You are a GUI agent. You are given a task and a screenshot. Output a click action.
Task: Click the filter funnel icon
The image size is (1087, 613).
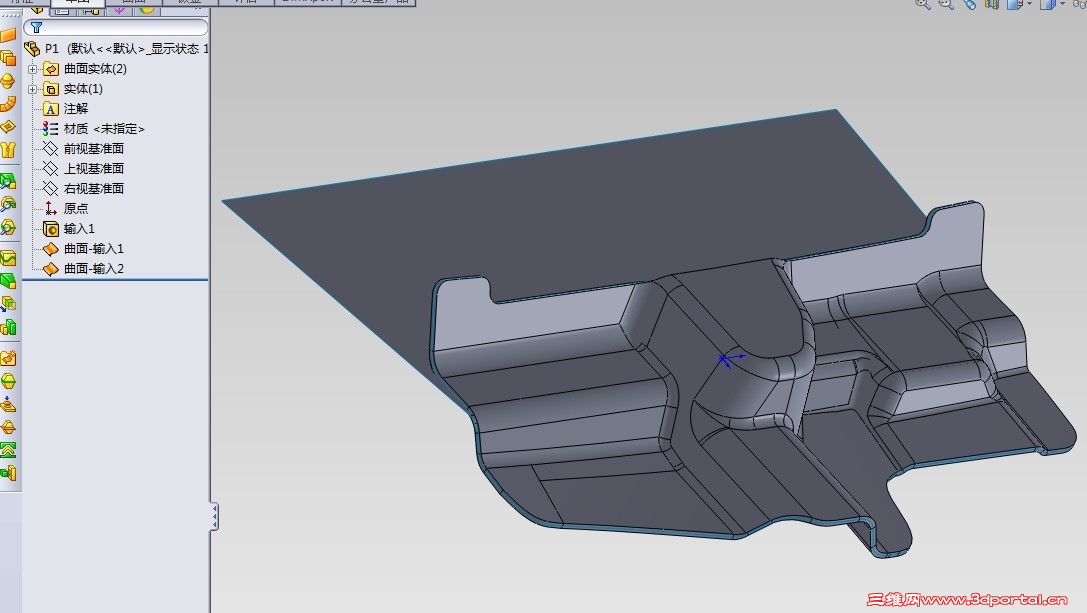pos(37,27)
